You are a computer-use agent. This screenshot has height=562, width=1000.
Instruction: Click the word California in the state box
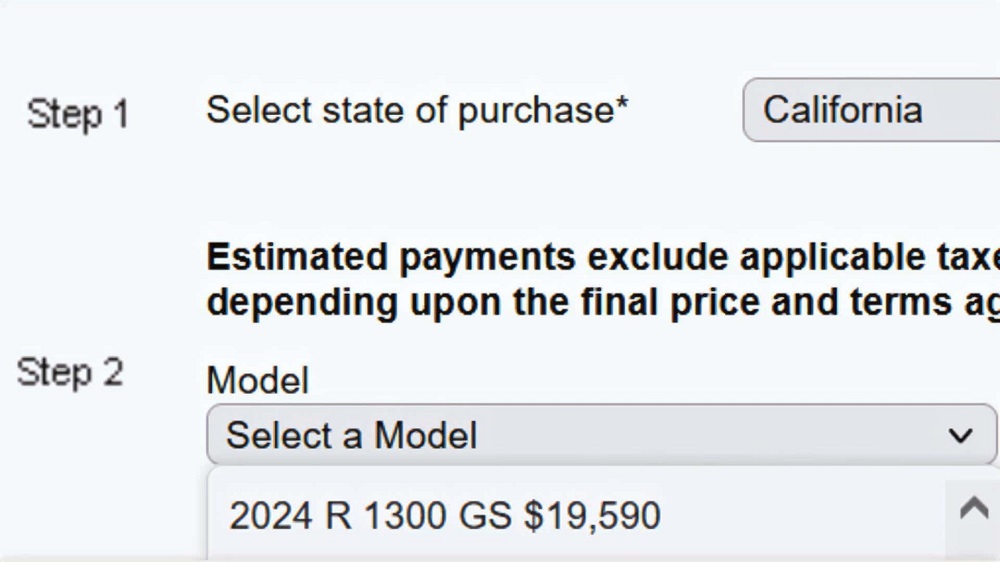pyautogui.click(x=842, y=110)
